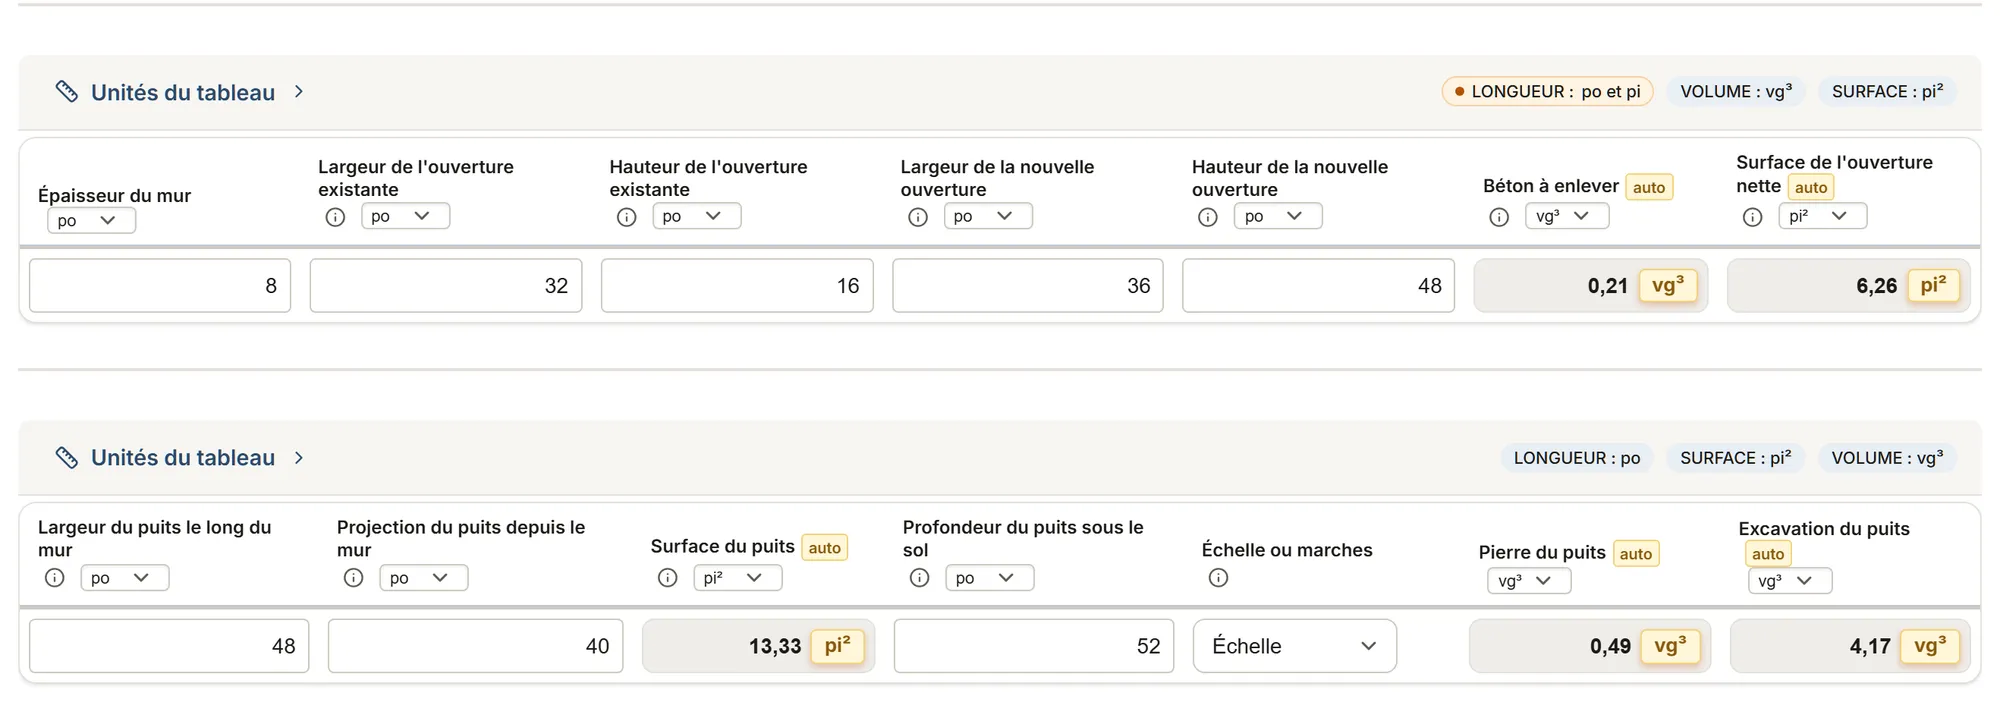The width and height of the screenshot is (2000, 703).
Task: Click the ruler icon beside the first Unités du tableau
Action: [x=67, y=92]
